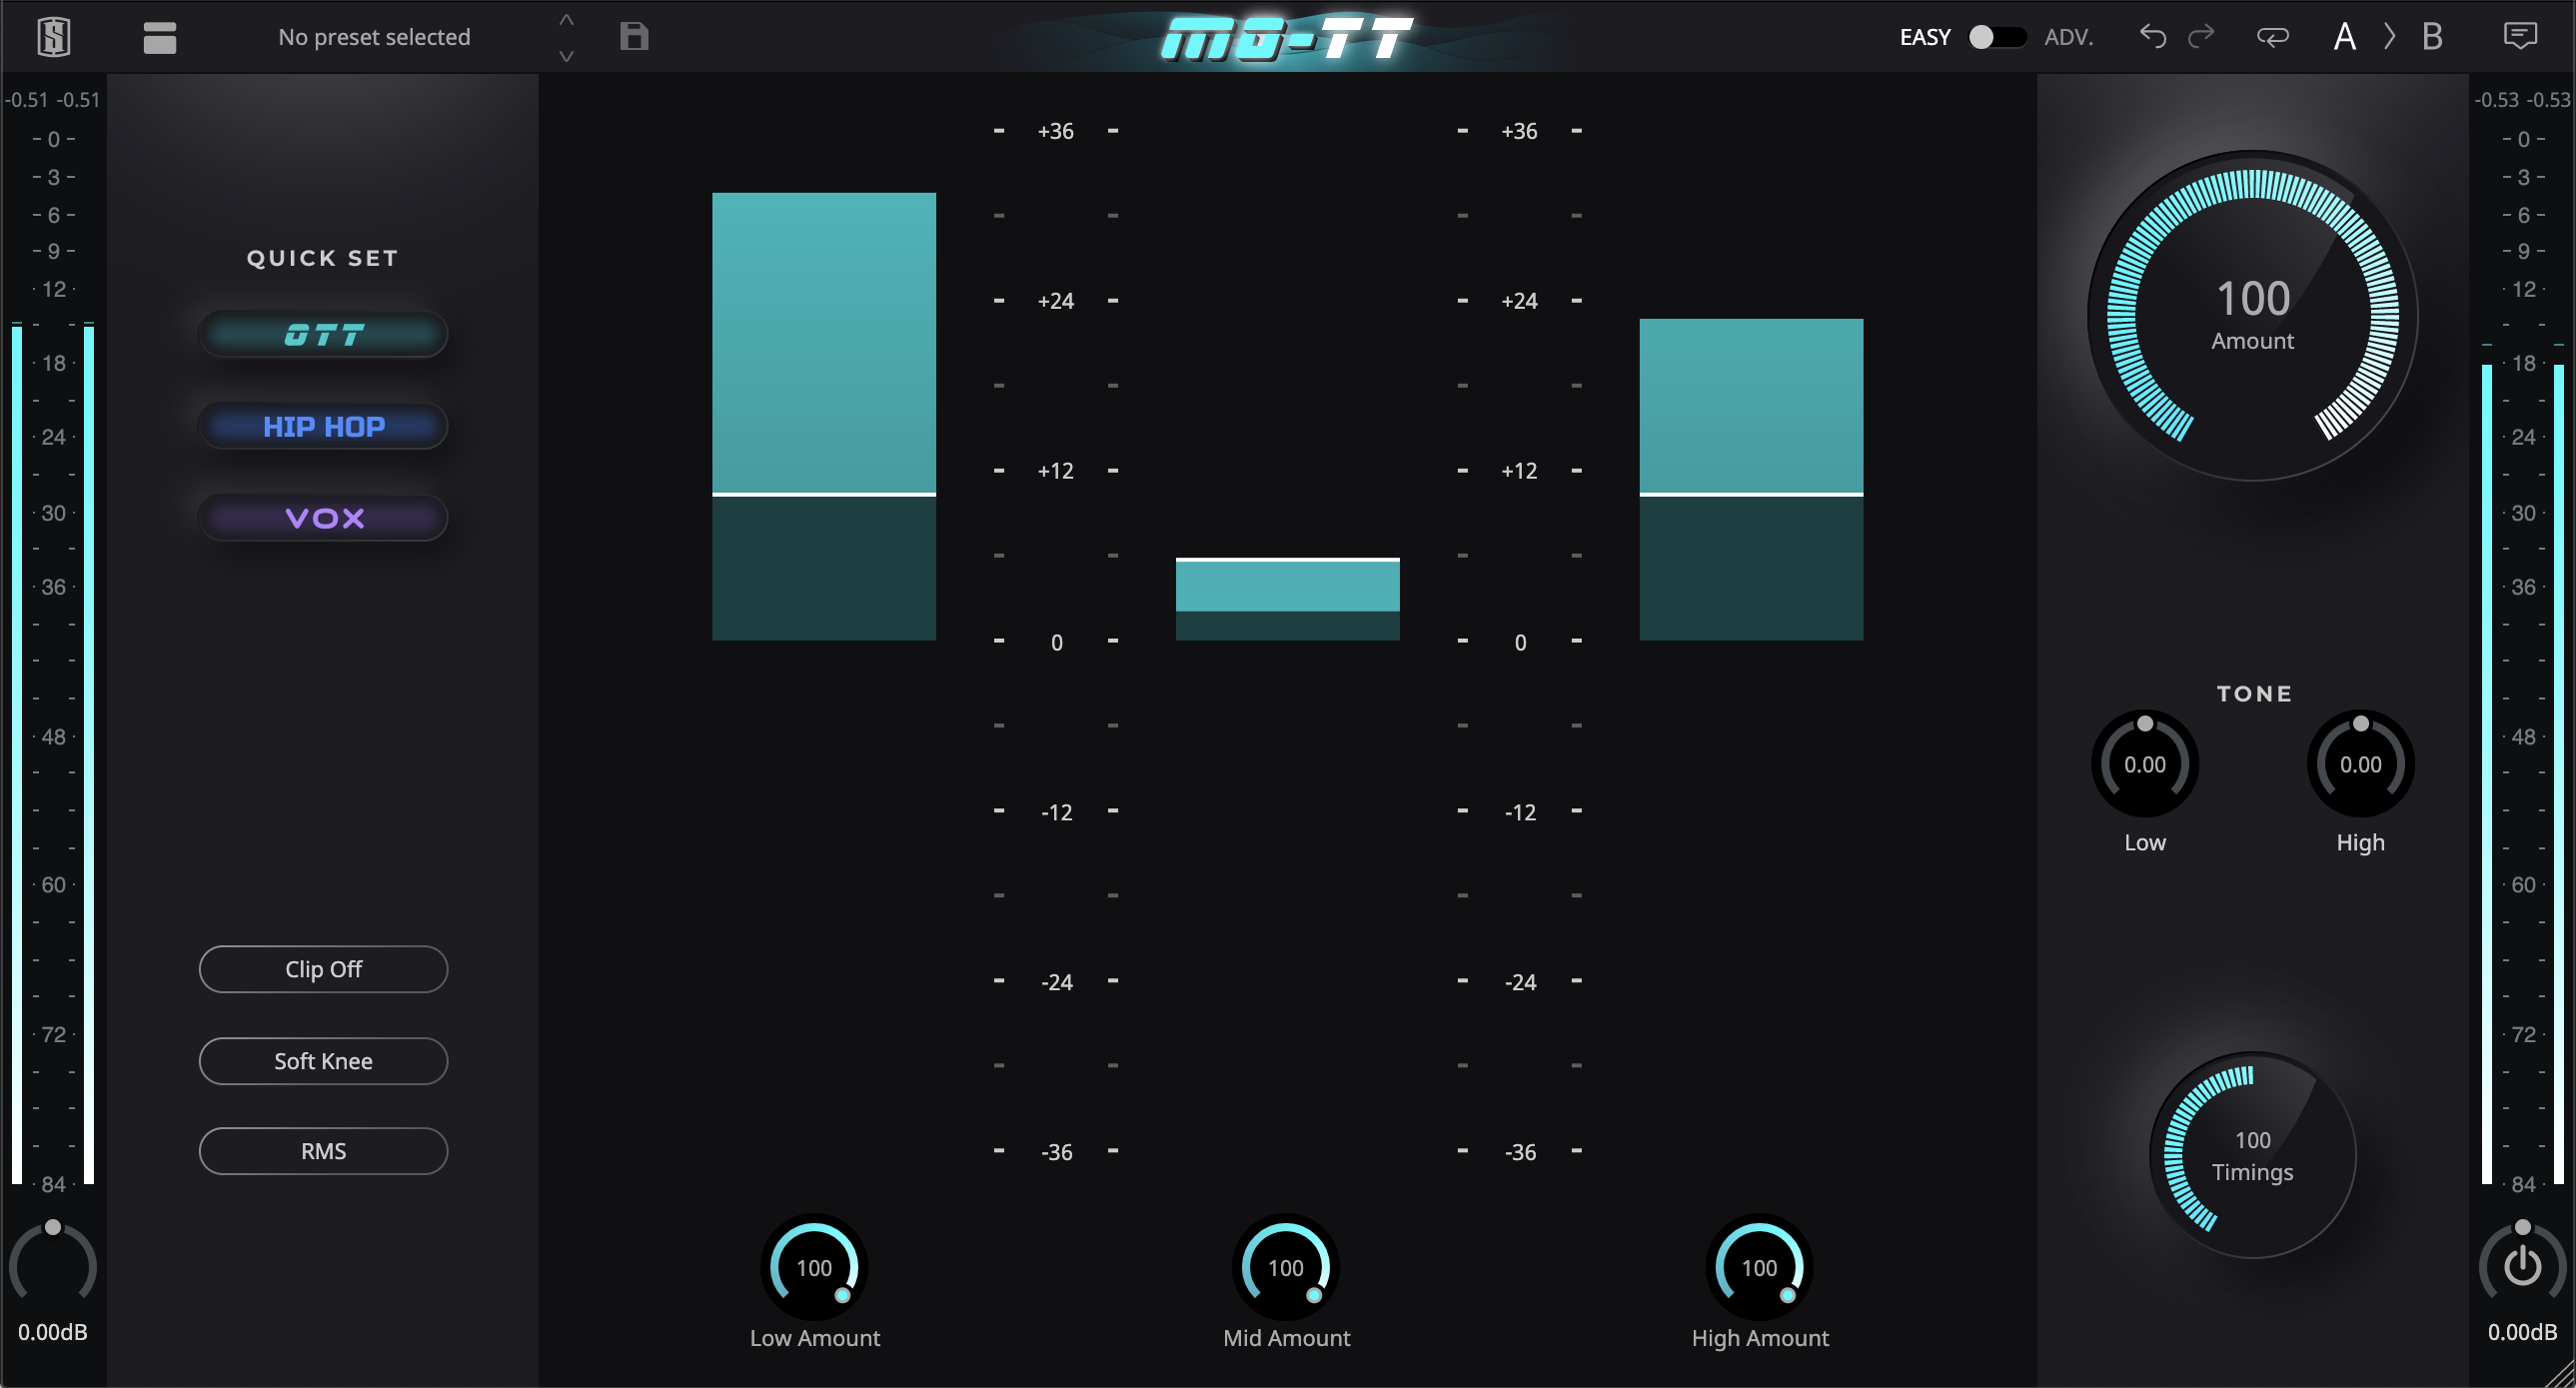
Task: Click the Tone Low knob
Action: click(x=2145, y=765)
